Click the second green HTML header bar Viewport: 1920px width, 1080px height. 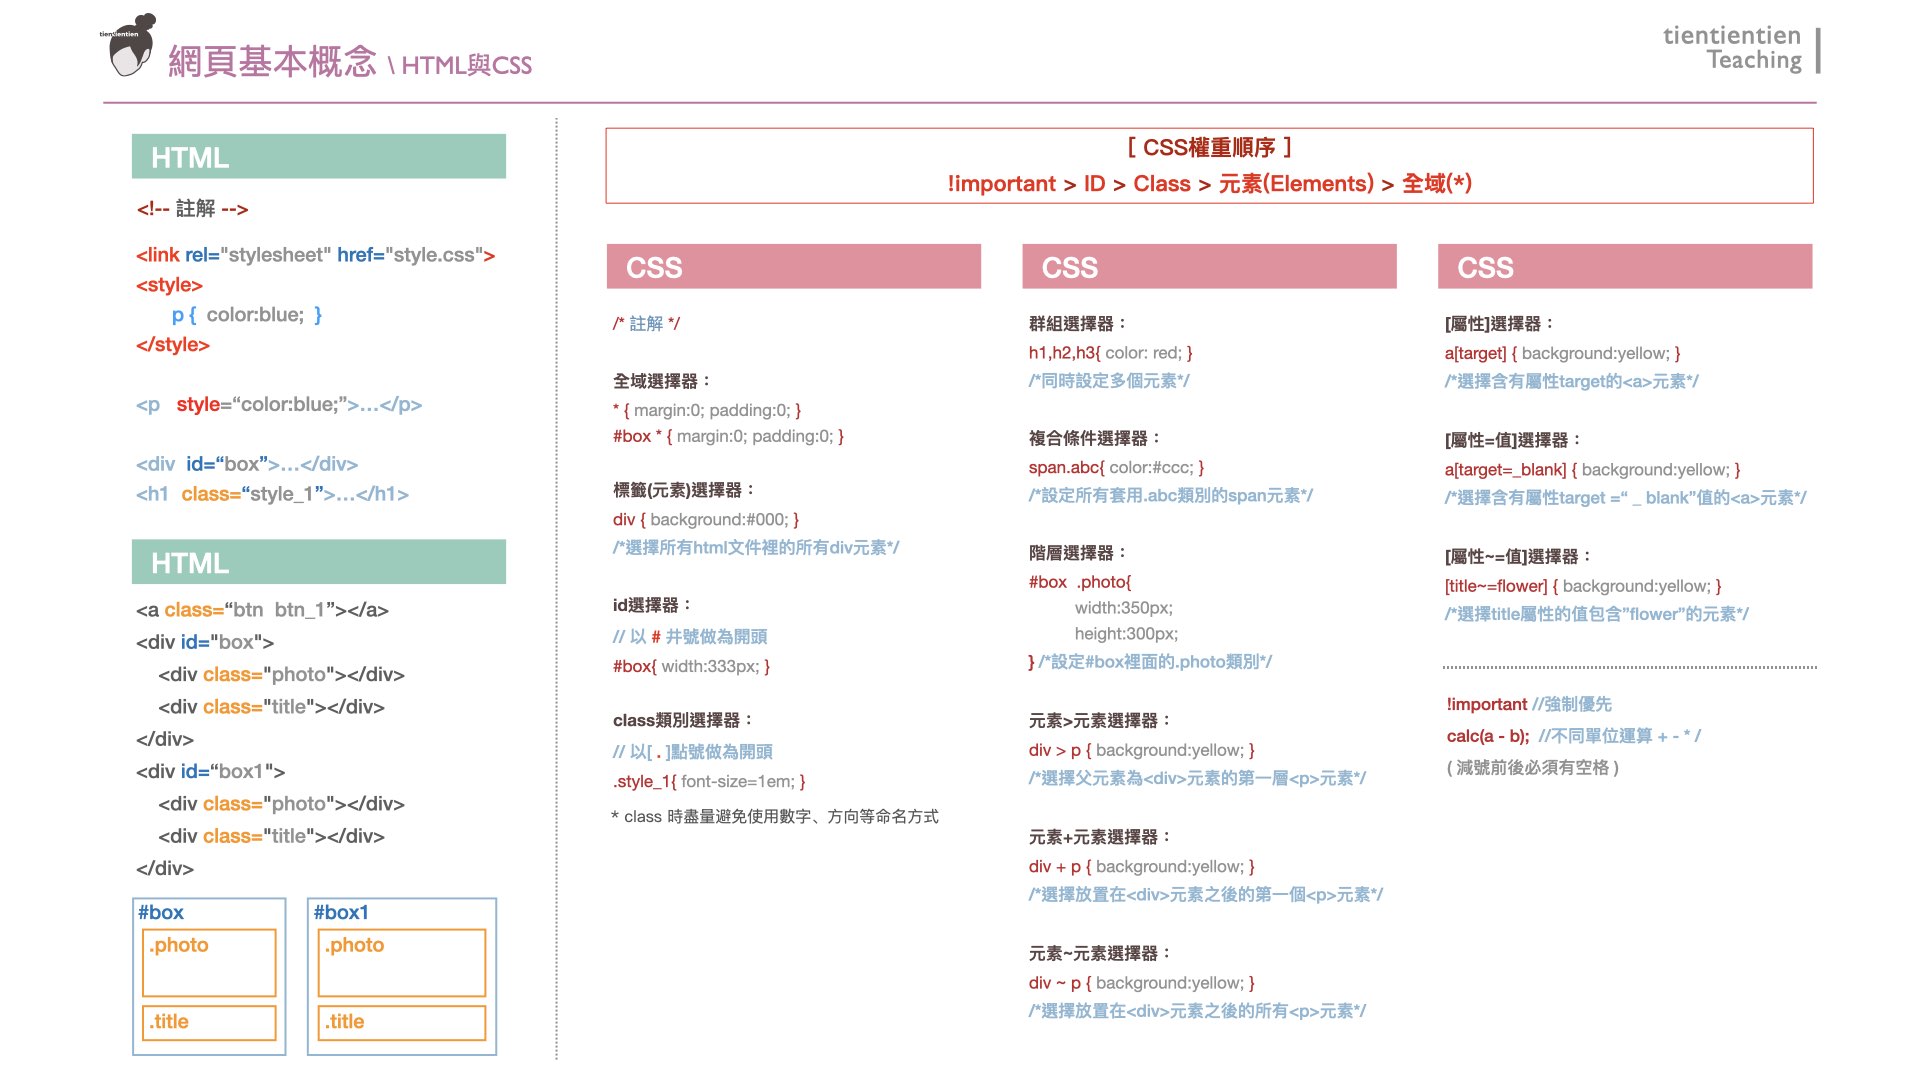point(318,563)
